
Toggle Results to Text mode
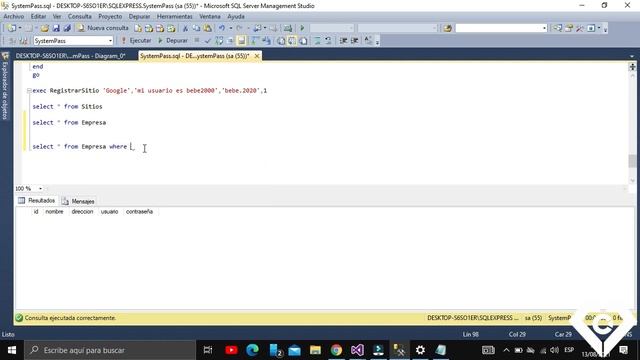click(281, 41)
